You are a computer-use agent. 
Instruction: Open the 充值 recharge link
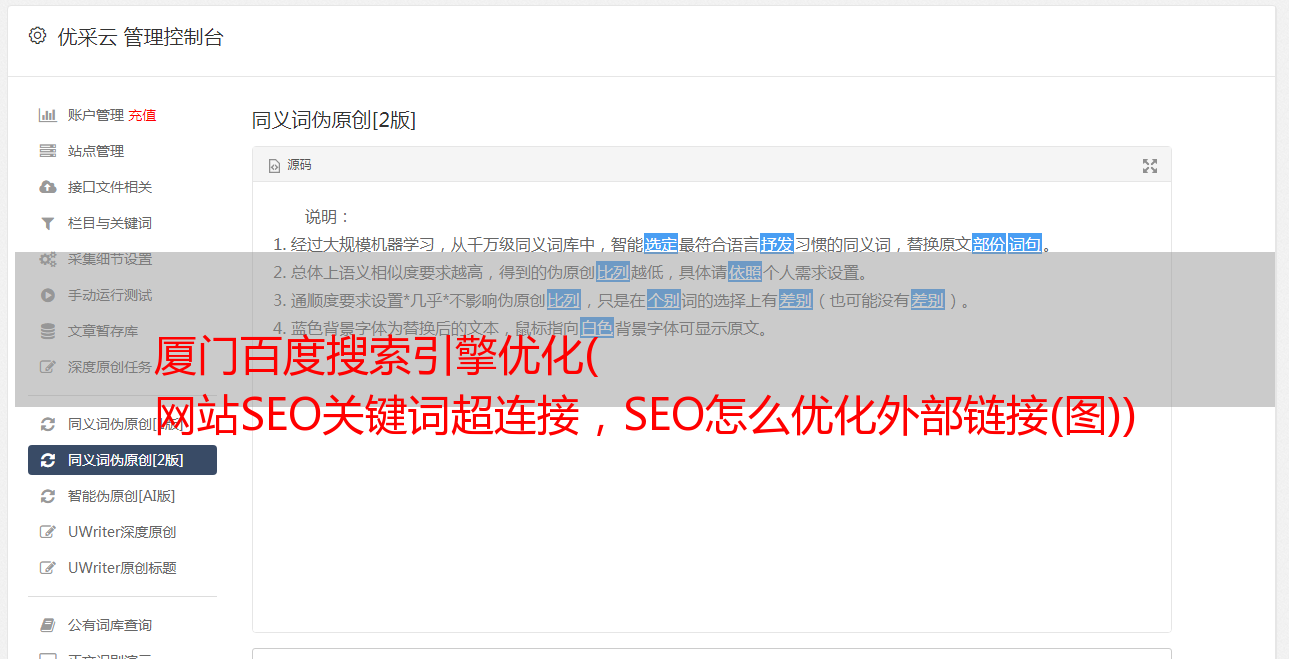[142, 115]
